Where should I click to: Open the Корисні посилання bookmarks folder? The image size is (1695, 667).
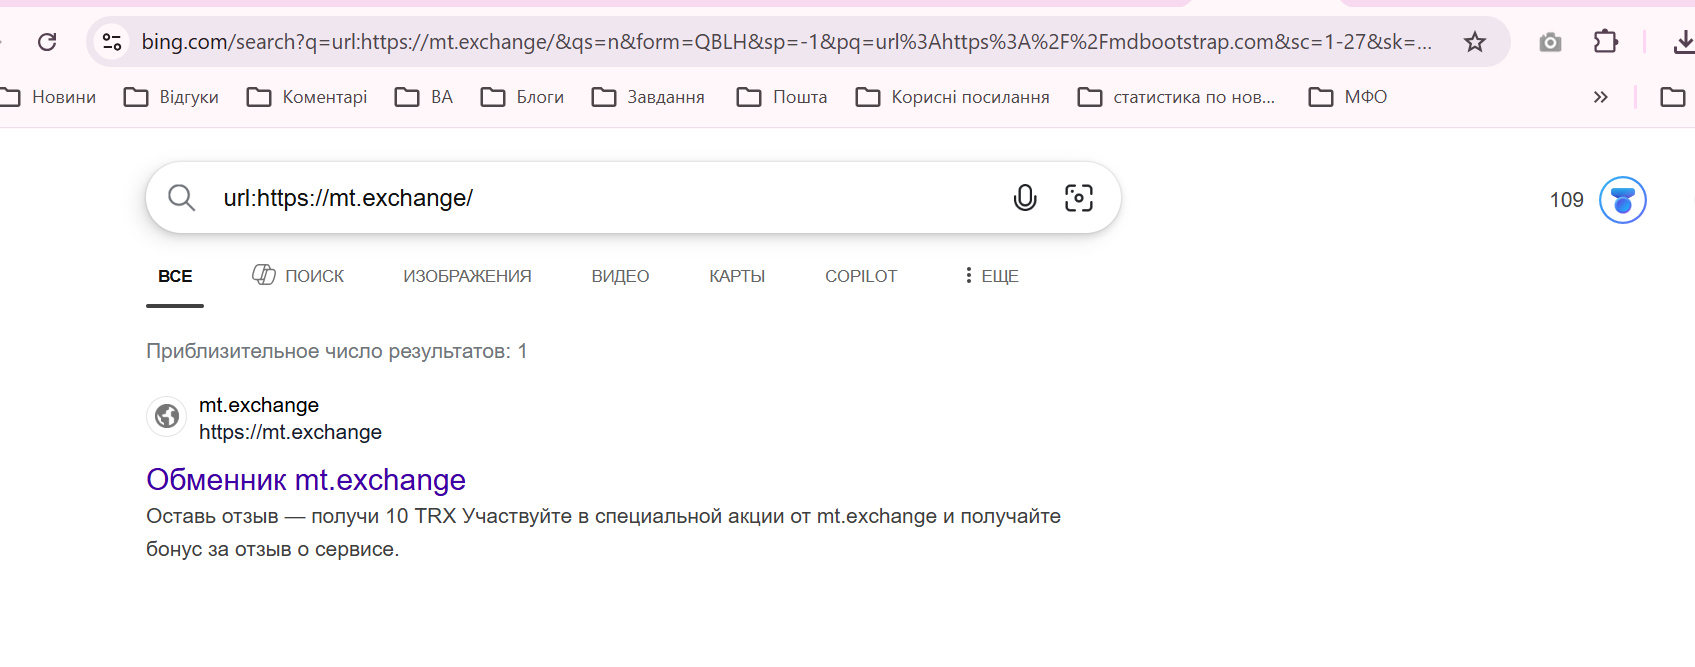(x=953, y=97)
